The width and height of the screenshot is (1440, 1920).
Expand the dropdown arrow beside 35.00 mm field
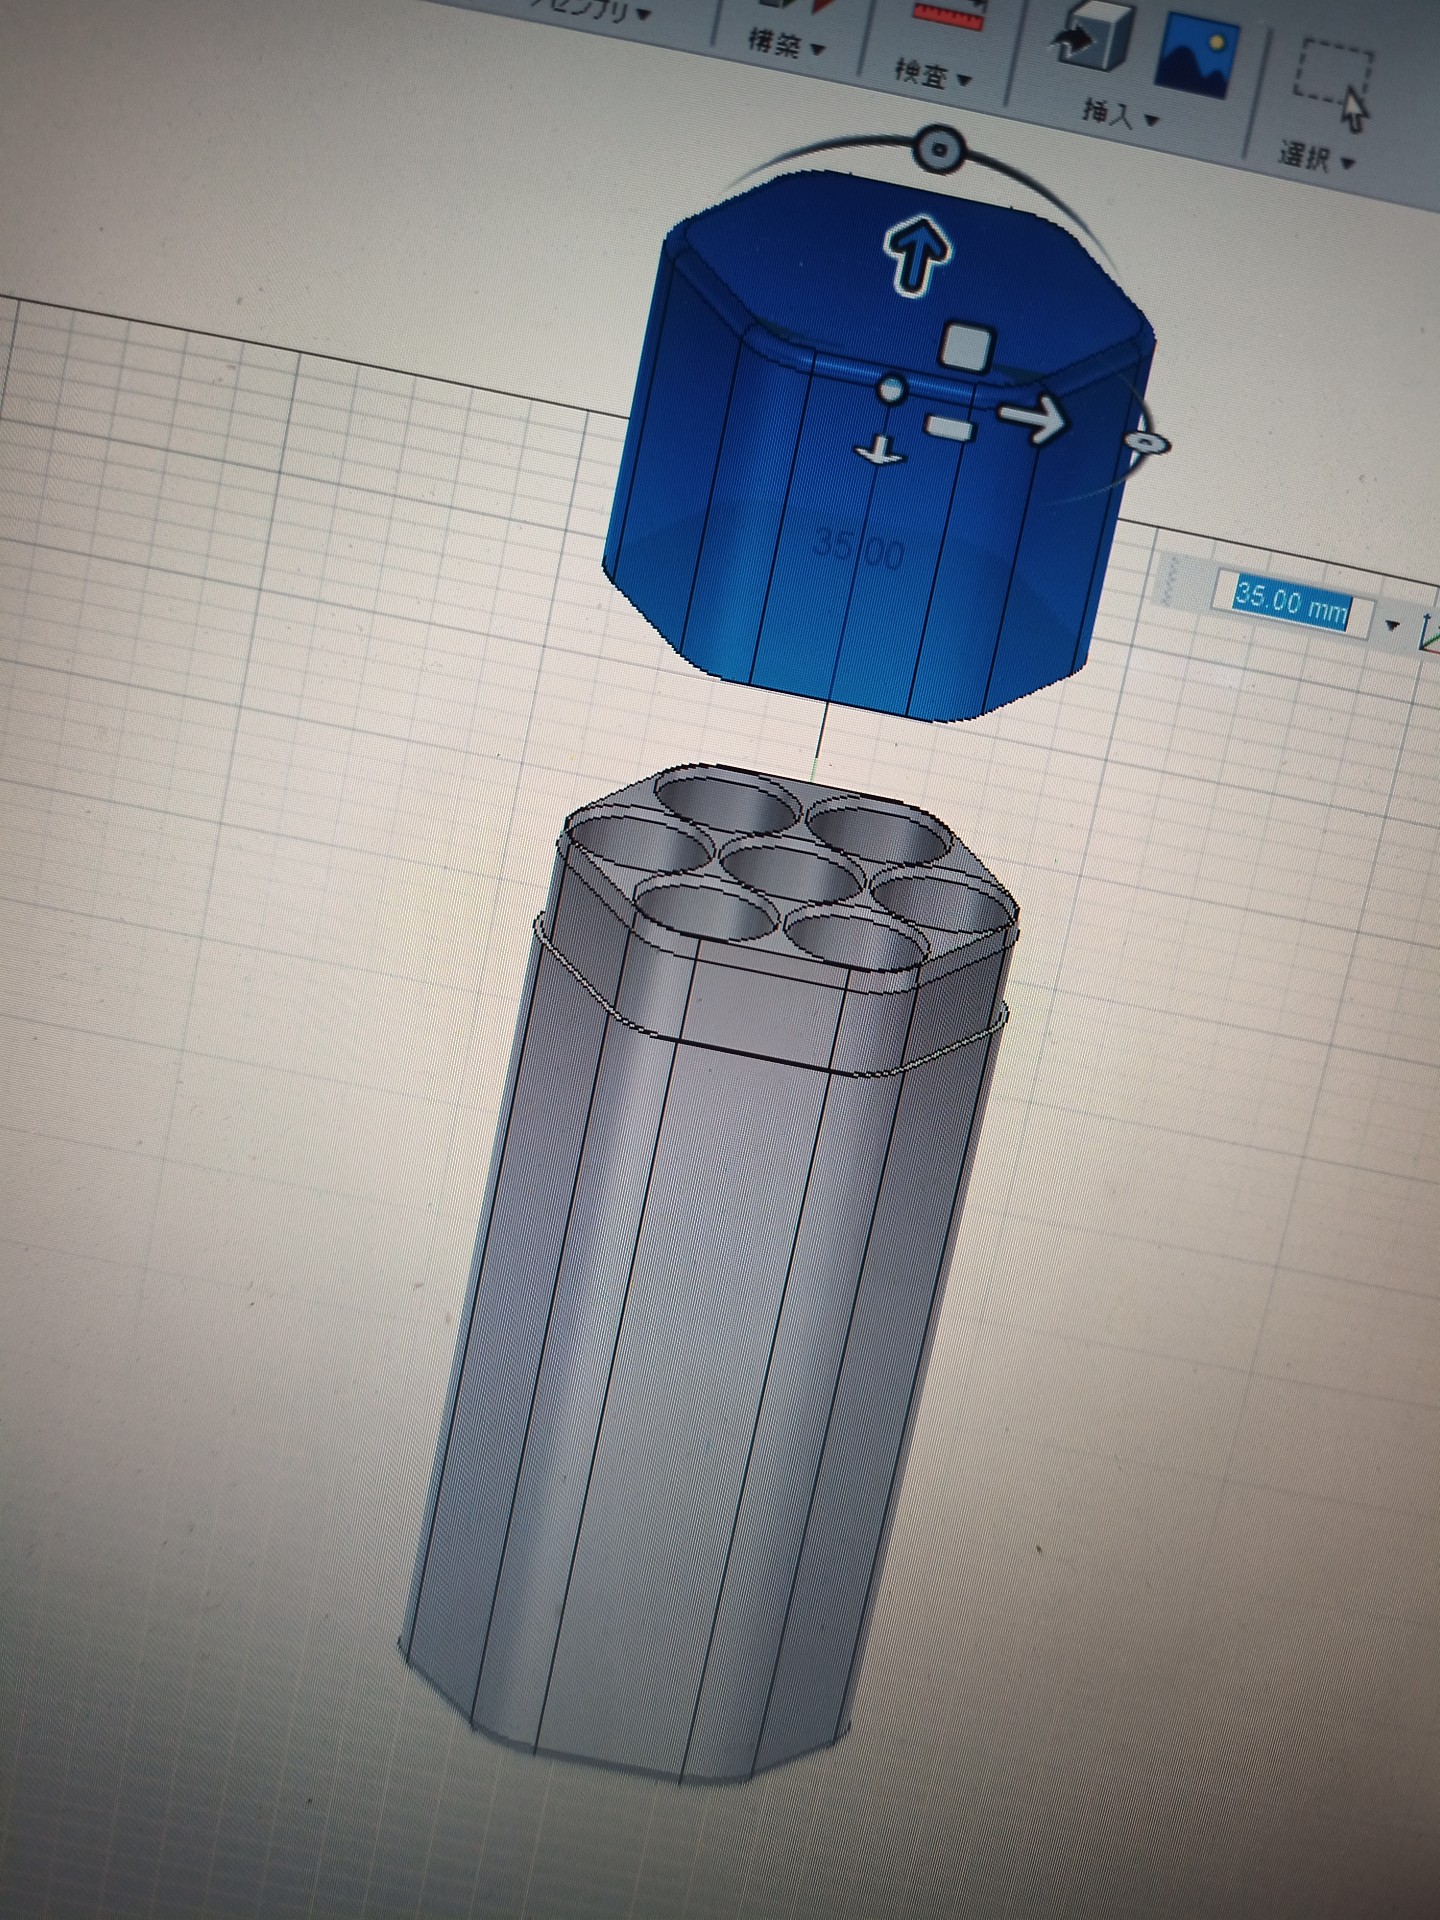click(1391, 626)
